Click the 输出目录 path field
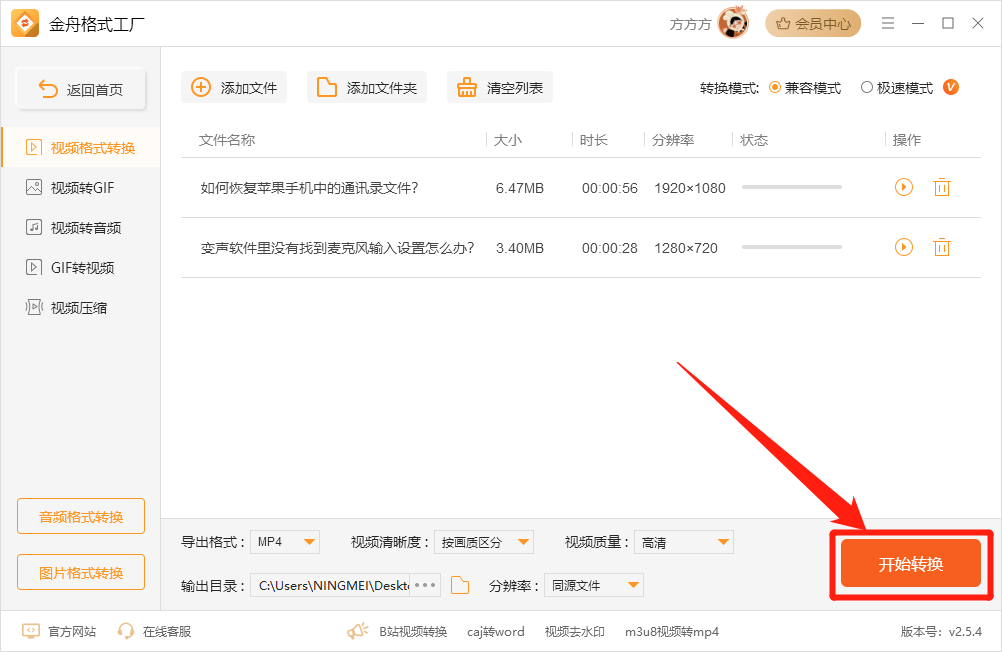Image resolution: width=1002 pixels, height=652 pixels. tap(330, 585)
